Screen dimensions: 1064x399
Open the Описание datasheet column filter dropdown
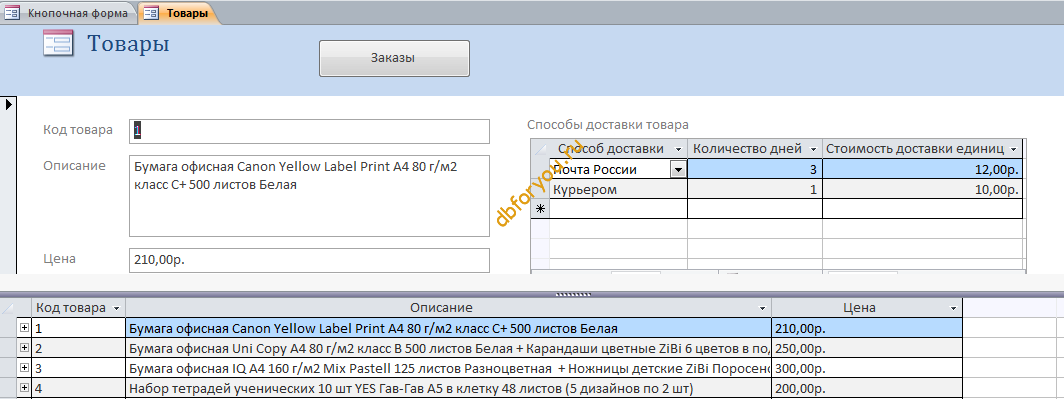point(763,308)
